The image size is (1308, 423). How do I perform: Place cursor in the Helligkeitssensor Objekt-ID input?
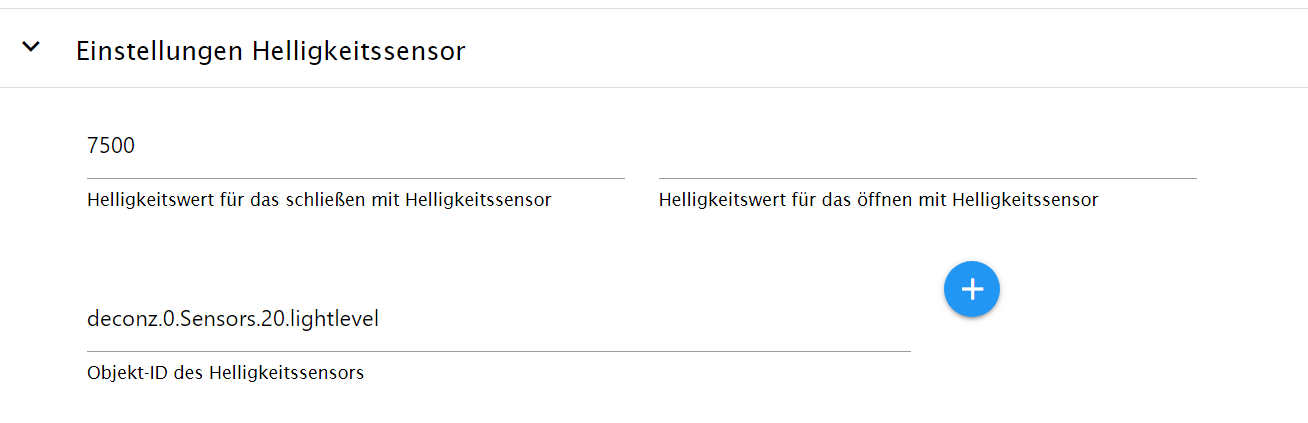point(499,320)
